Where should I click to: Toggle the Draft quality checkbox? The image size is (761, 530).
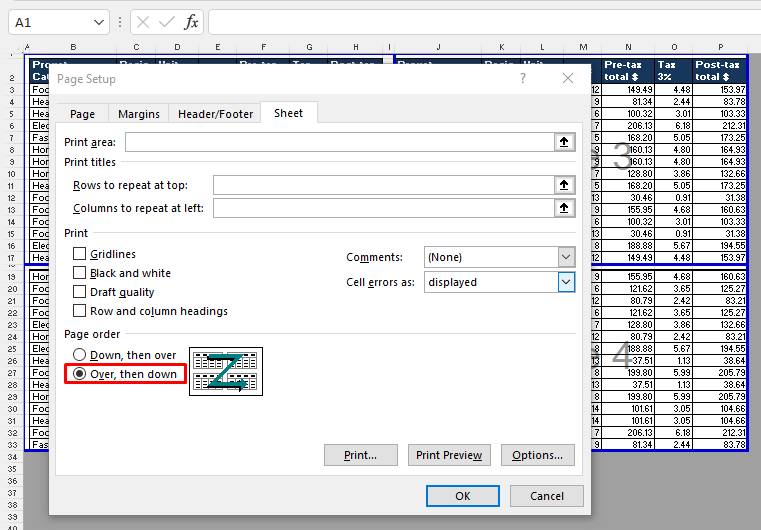pos(79,292)
